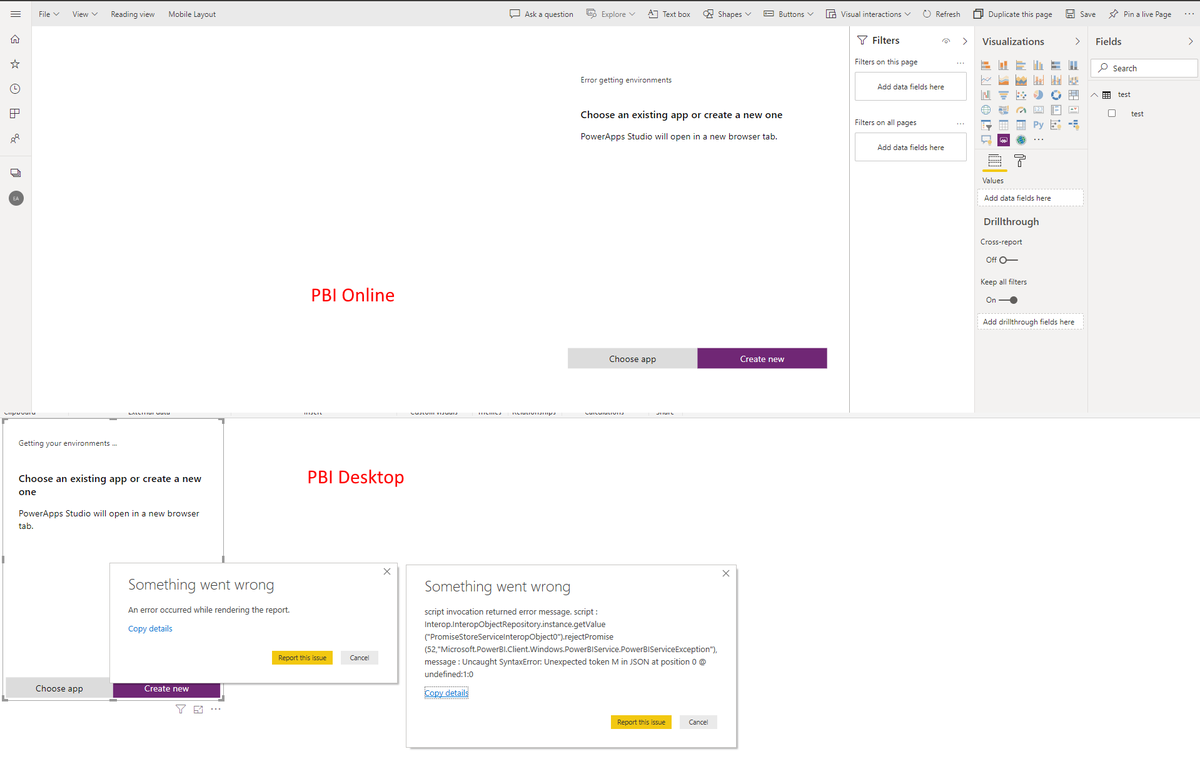The image size is (1200, 779).
Task: Click Create new in PBI Desktop visual
Action: tap(166, 688)
